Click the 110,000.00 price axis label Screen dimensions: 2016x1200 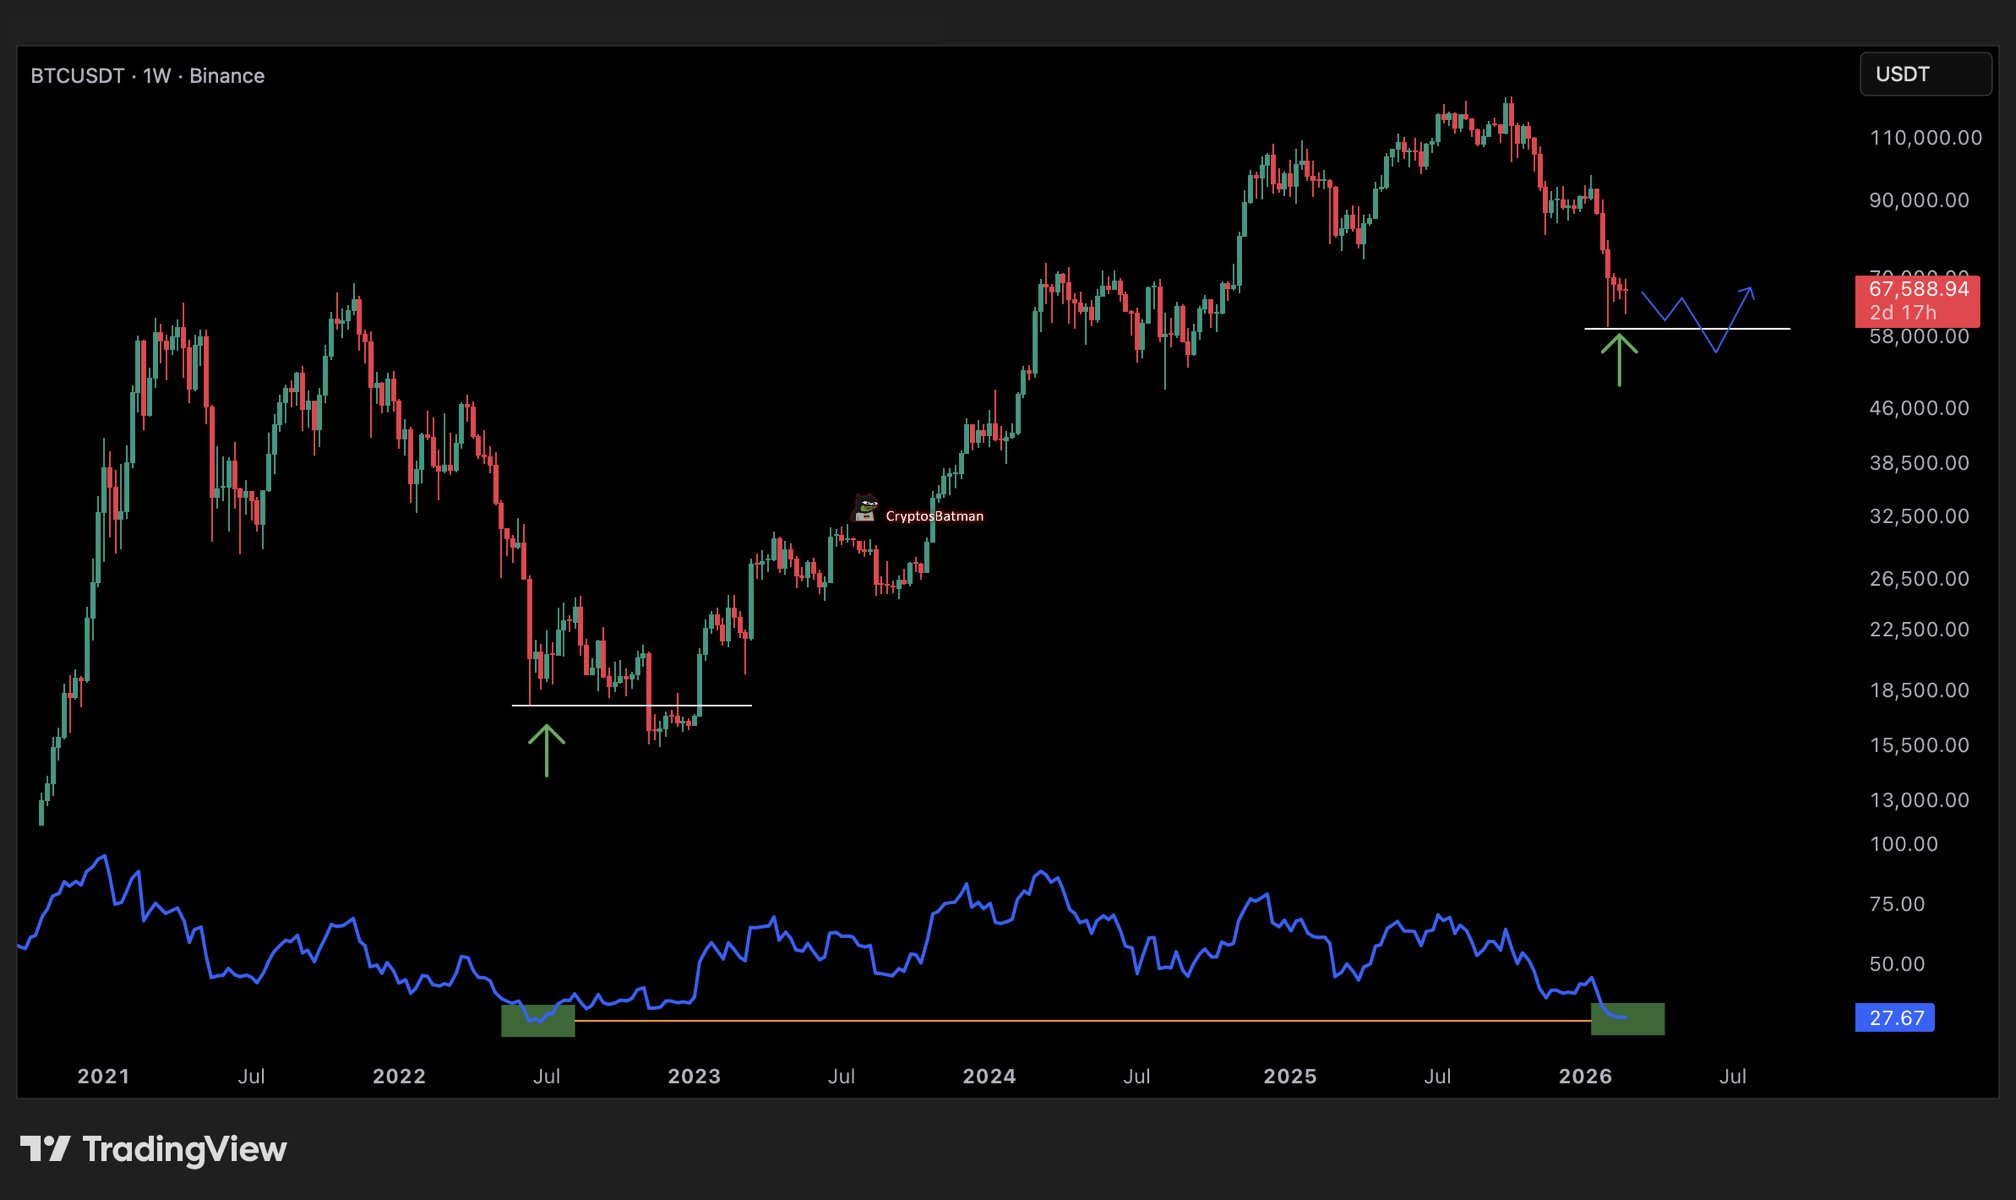(x=1925, y=138)
